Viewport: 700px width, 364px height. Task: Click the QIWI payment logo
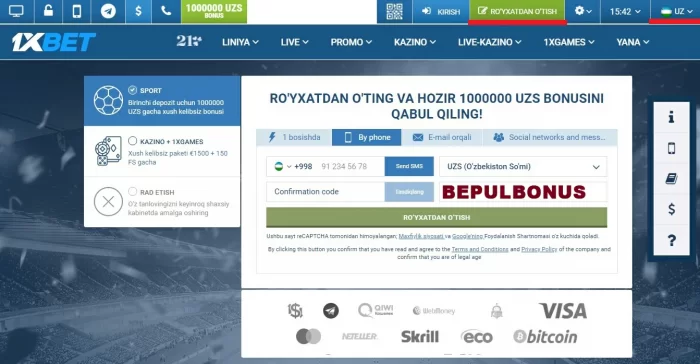point(375,310)
